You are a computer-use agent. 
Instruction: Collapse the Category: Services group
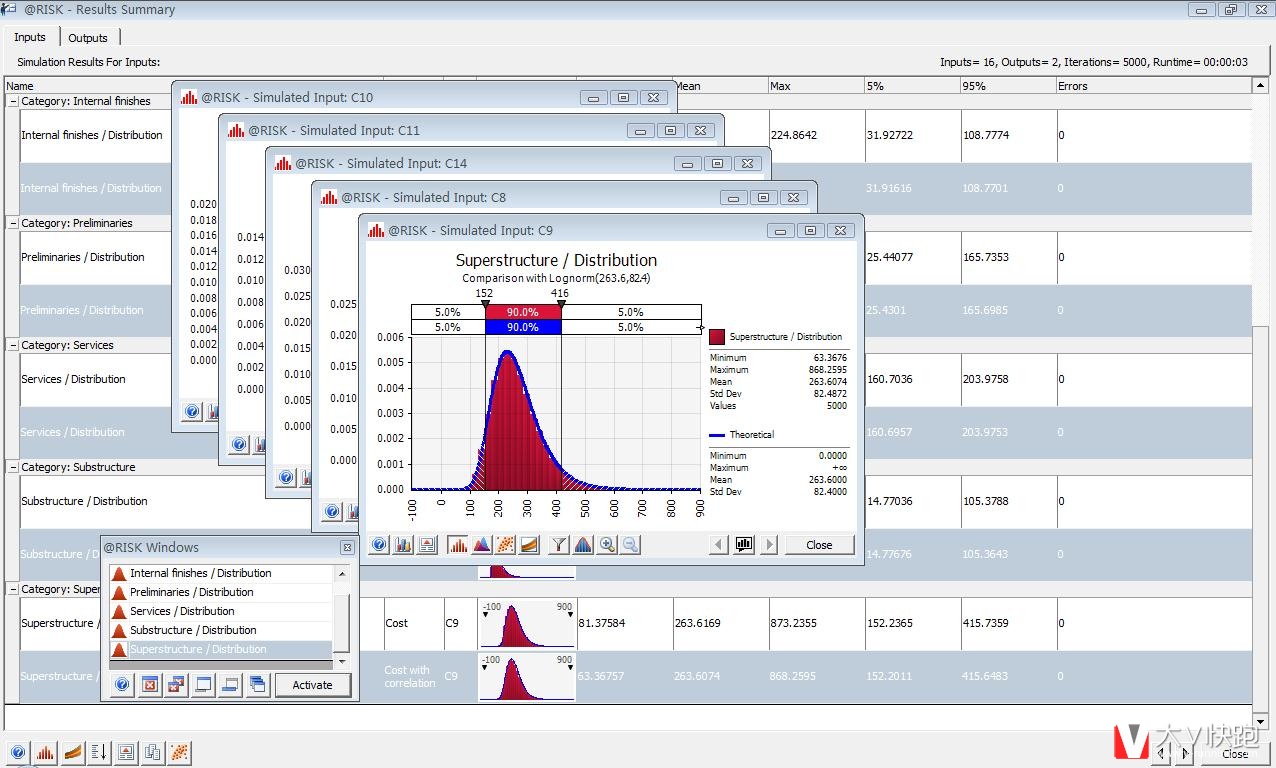click(13, 345)
